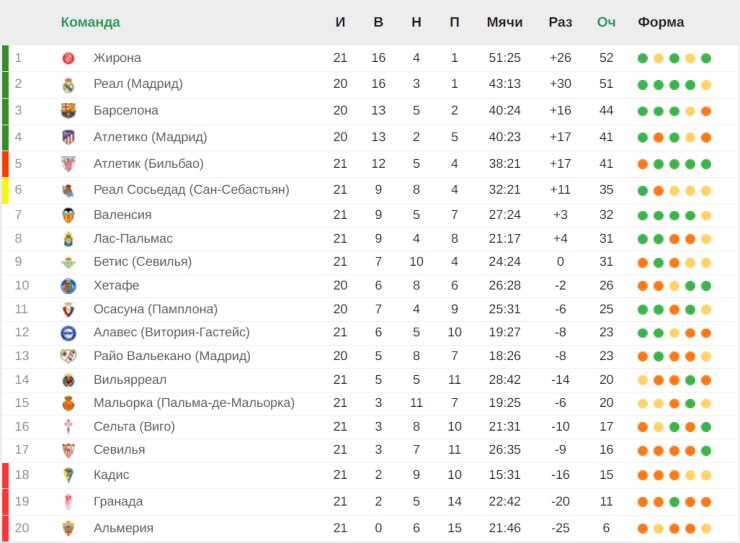
Task: Open Мальорка (Пальма-де-Мальорка) team link
Action: coord(194,403)
